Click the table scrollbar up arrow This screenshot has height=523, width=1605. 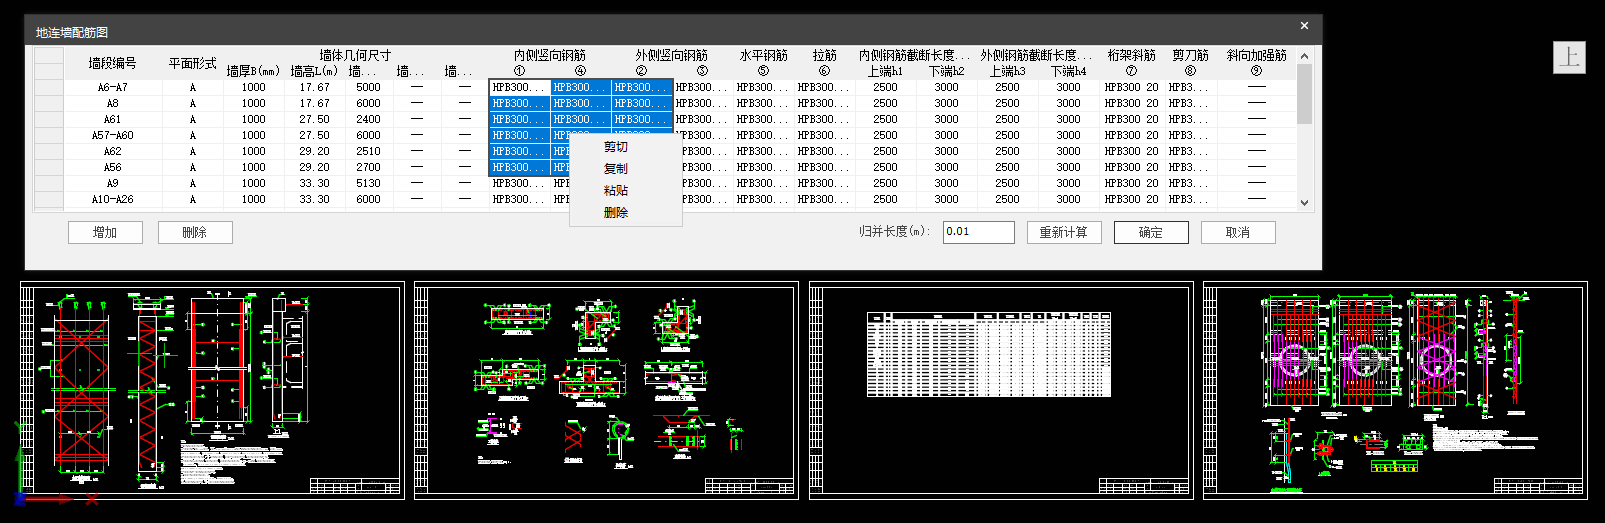pyautogui.click(x=1304, y=56)
